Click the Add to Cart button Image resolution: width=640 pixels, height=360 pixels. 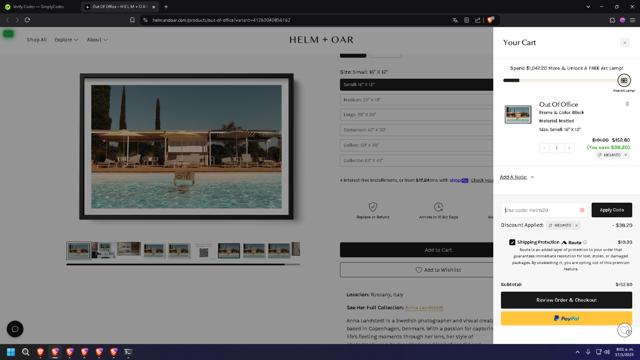[x=416, y=250]
